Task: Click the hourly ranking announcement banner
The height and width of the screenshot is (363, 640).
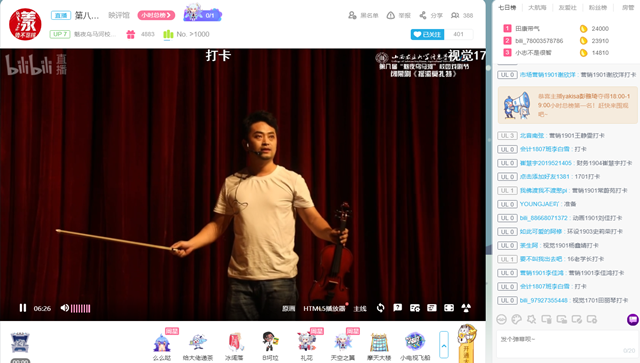Action: 568,105
